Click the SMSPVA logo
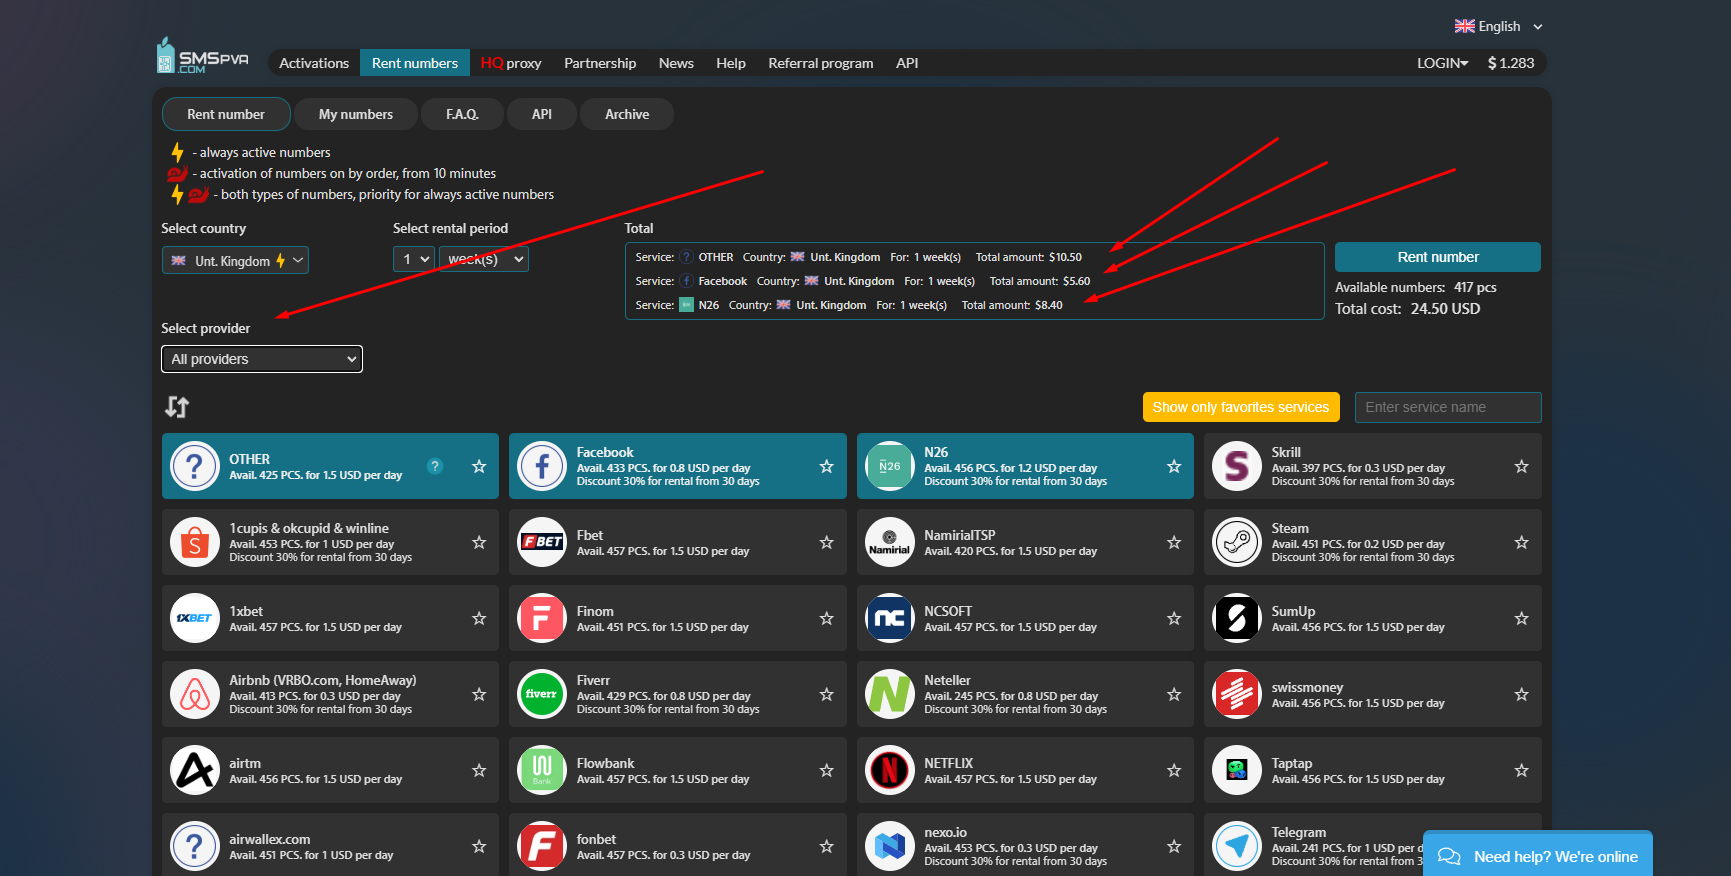The width and height of the screenshot is (1731, 876). pyautogui.click(x=202, y=56)
